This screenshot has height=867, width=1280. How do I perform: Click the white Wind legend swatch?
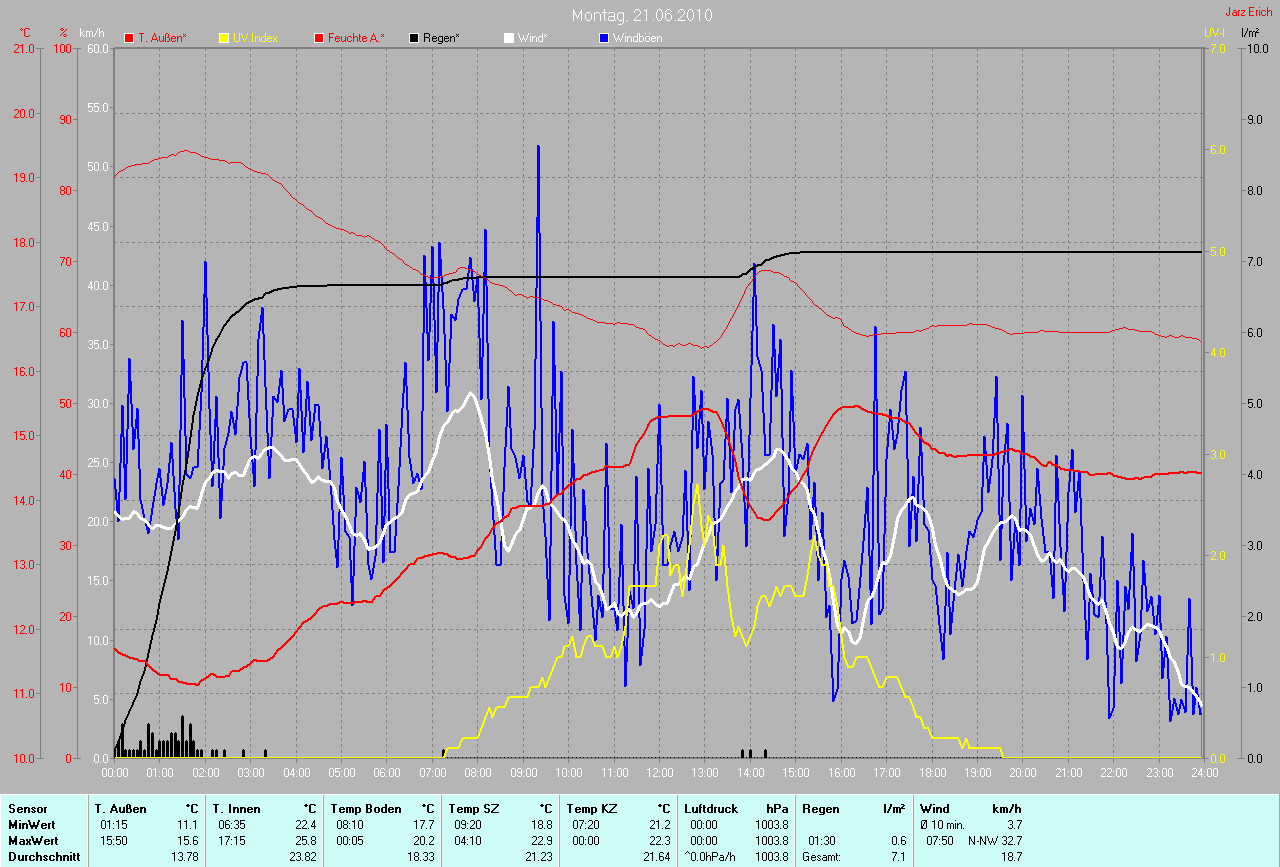(508, 38)
